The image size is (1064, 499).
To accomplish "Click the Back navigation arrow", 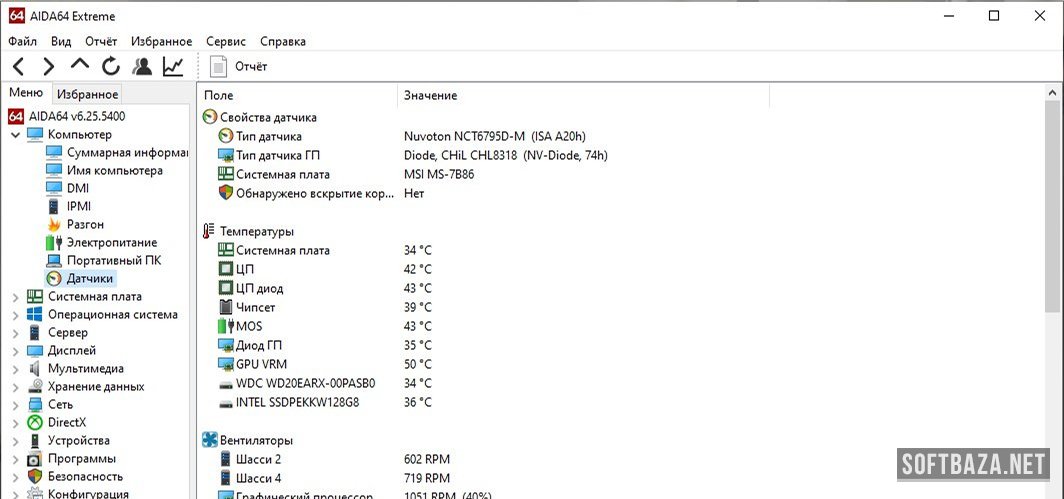I will [x=19, y=67].
